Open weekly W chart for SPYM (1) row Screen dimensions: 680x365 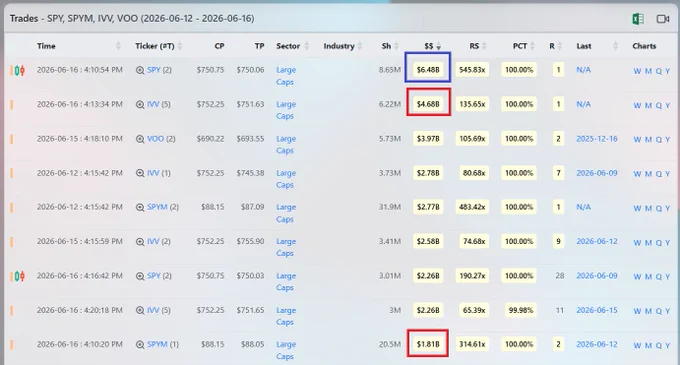pyautogui.click(x=637, y=345)
